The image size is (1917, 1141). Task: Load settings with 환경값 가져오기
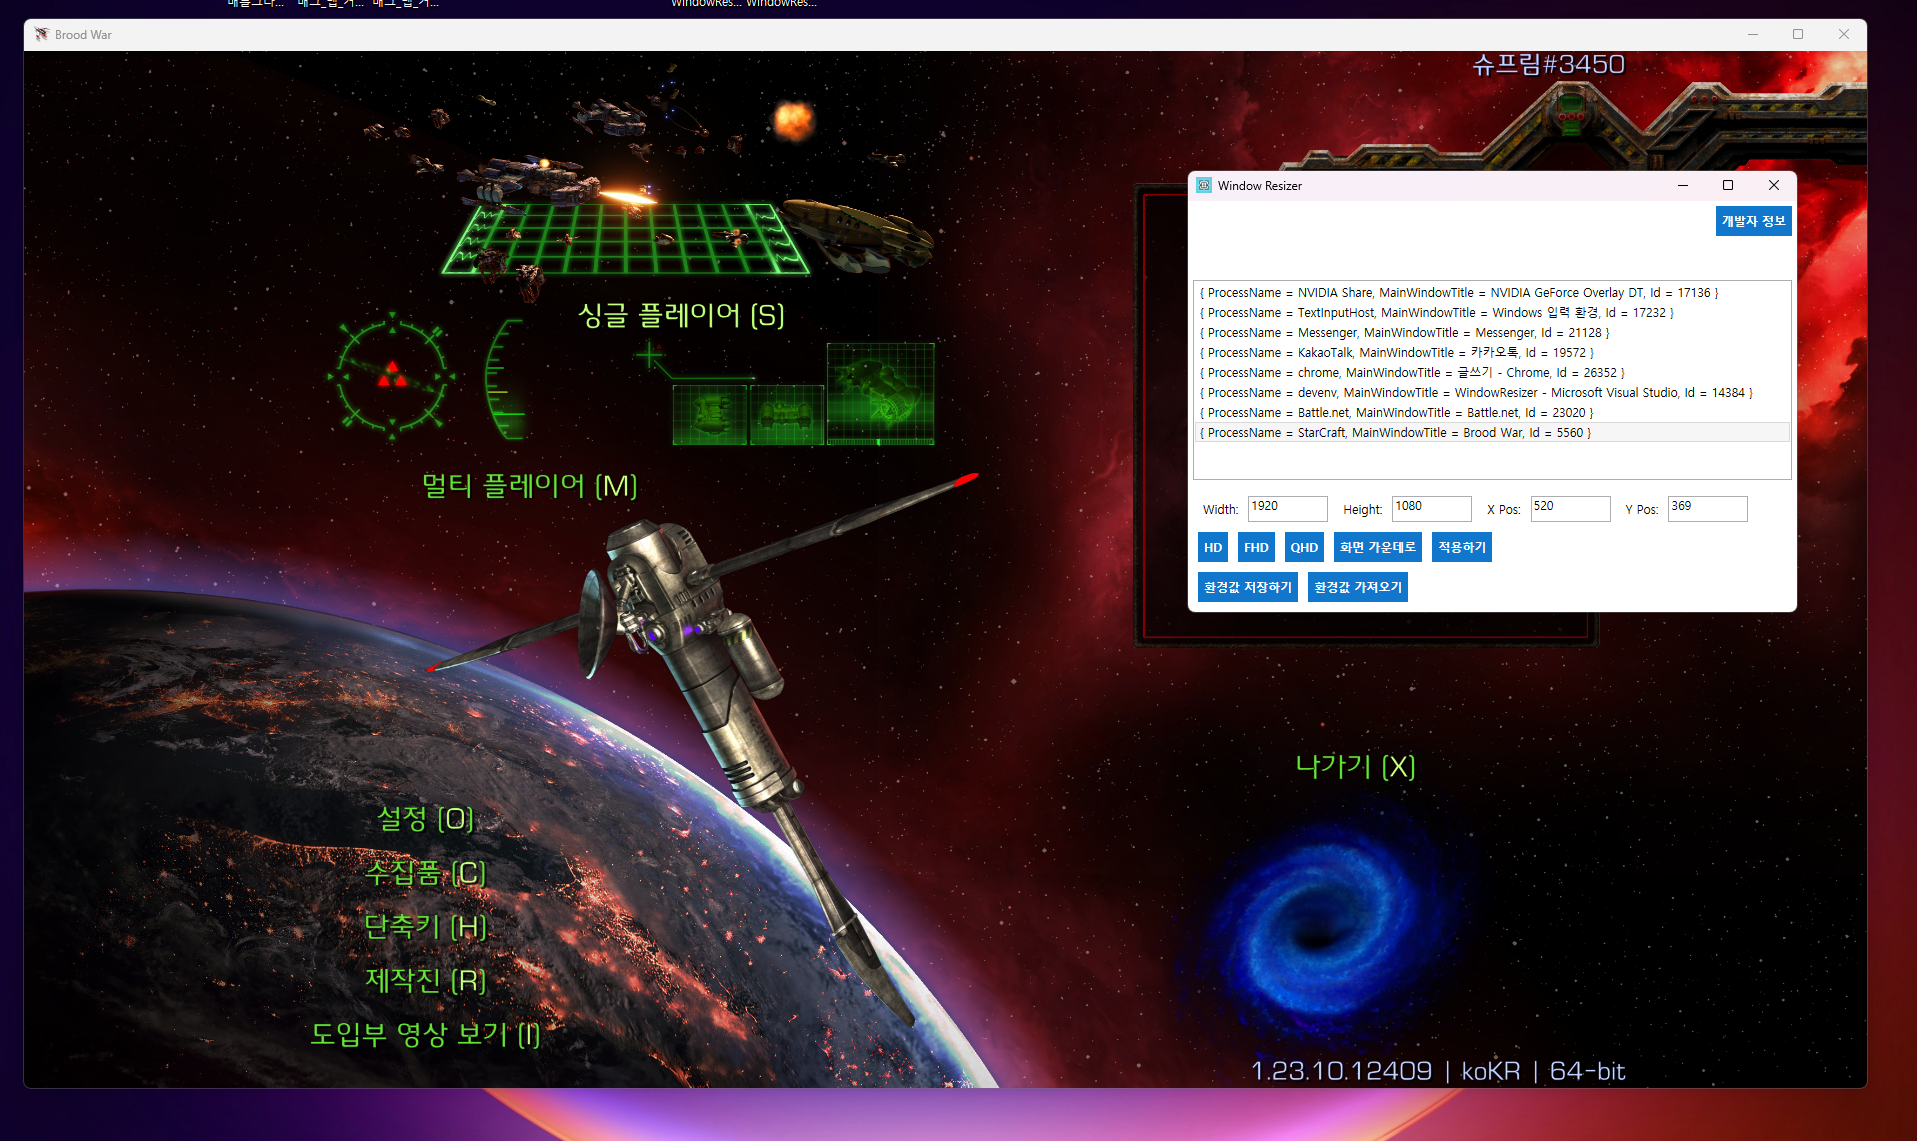(x=1358, y=587)
